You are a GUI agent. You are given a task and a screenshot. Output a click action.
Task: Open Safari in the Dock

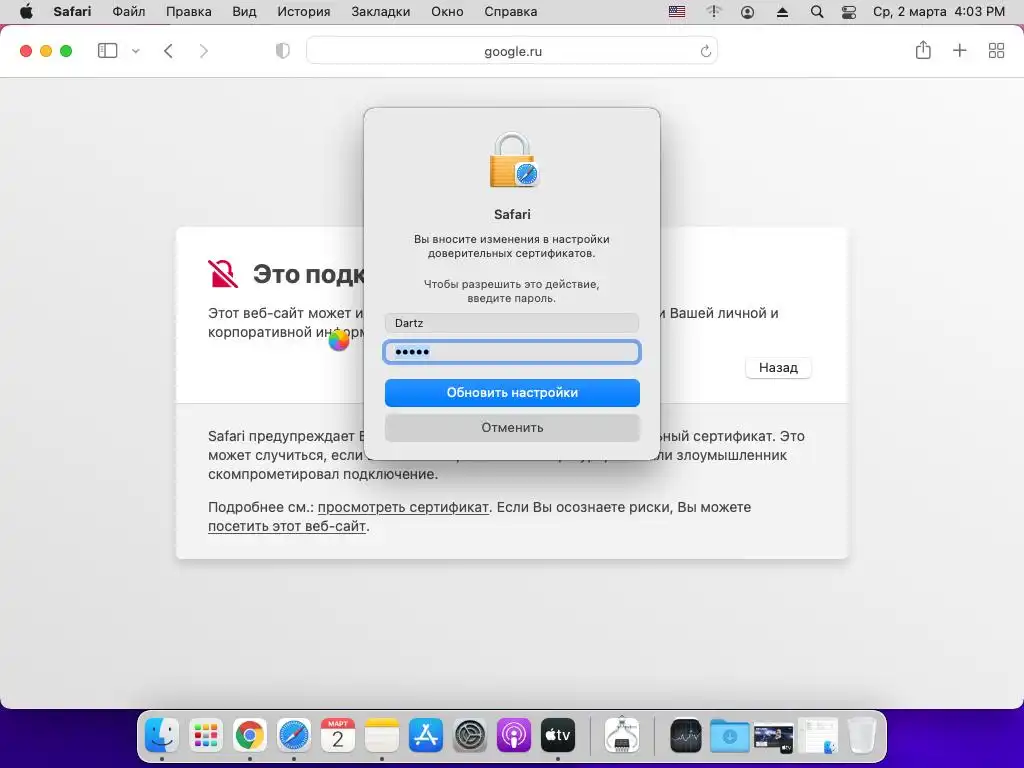pyautogui.click(x=293, y=735)
